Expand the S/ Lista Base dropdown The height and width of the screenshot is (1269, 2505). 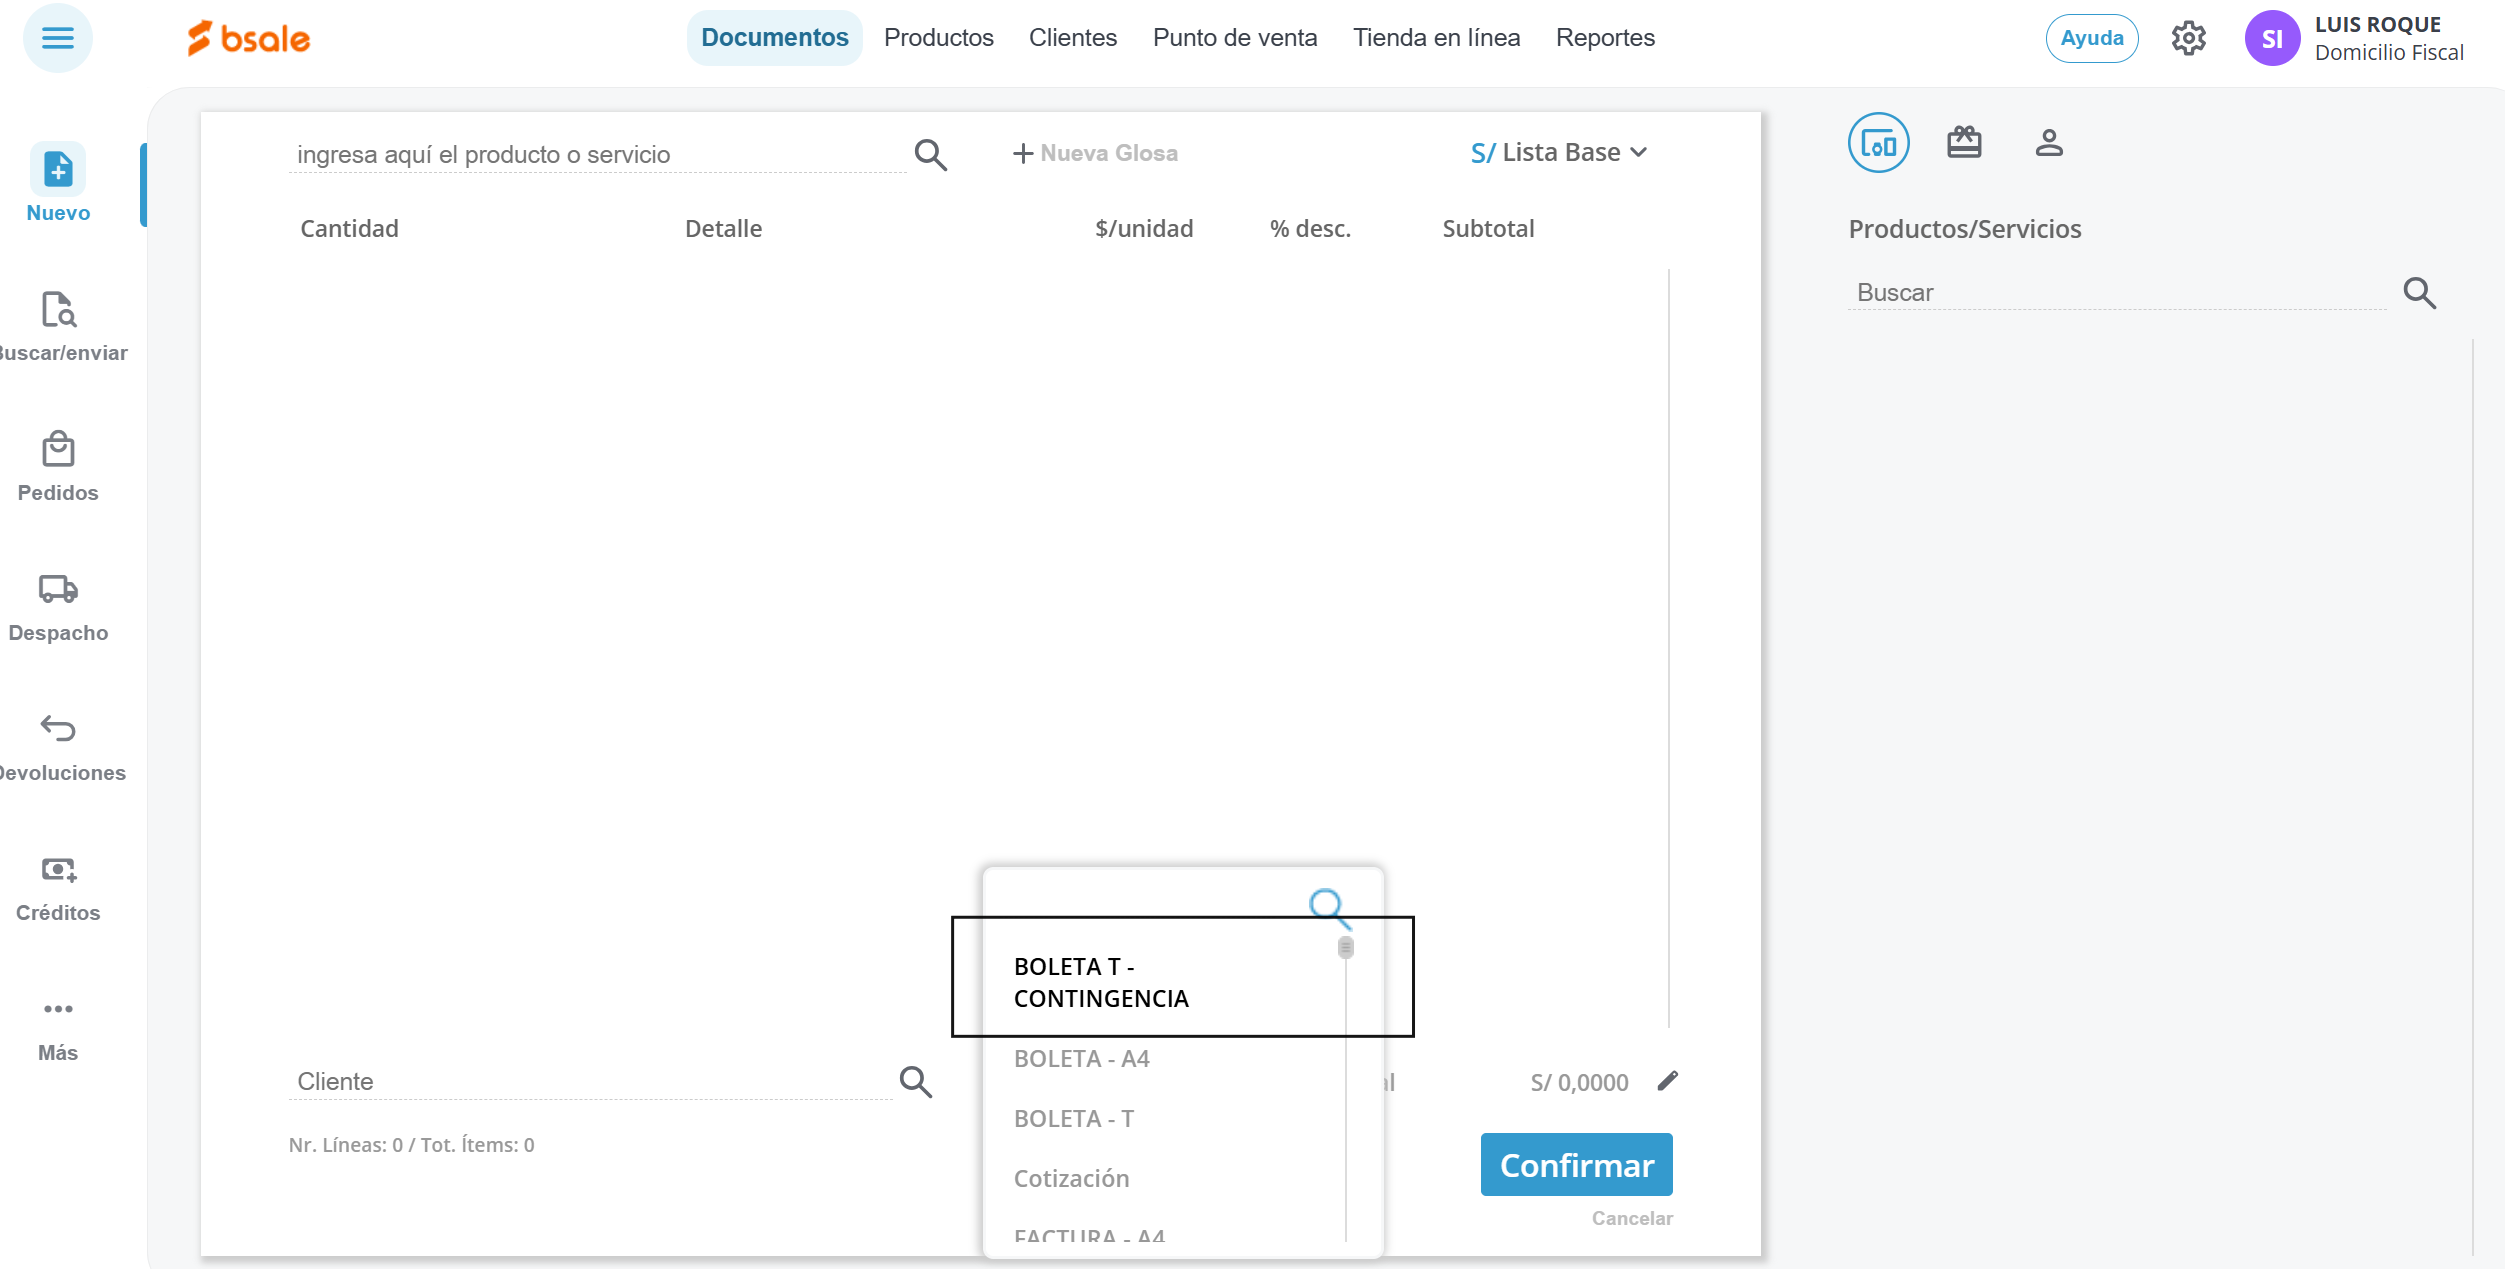1558,153
